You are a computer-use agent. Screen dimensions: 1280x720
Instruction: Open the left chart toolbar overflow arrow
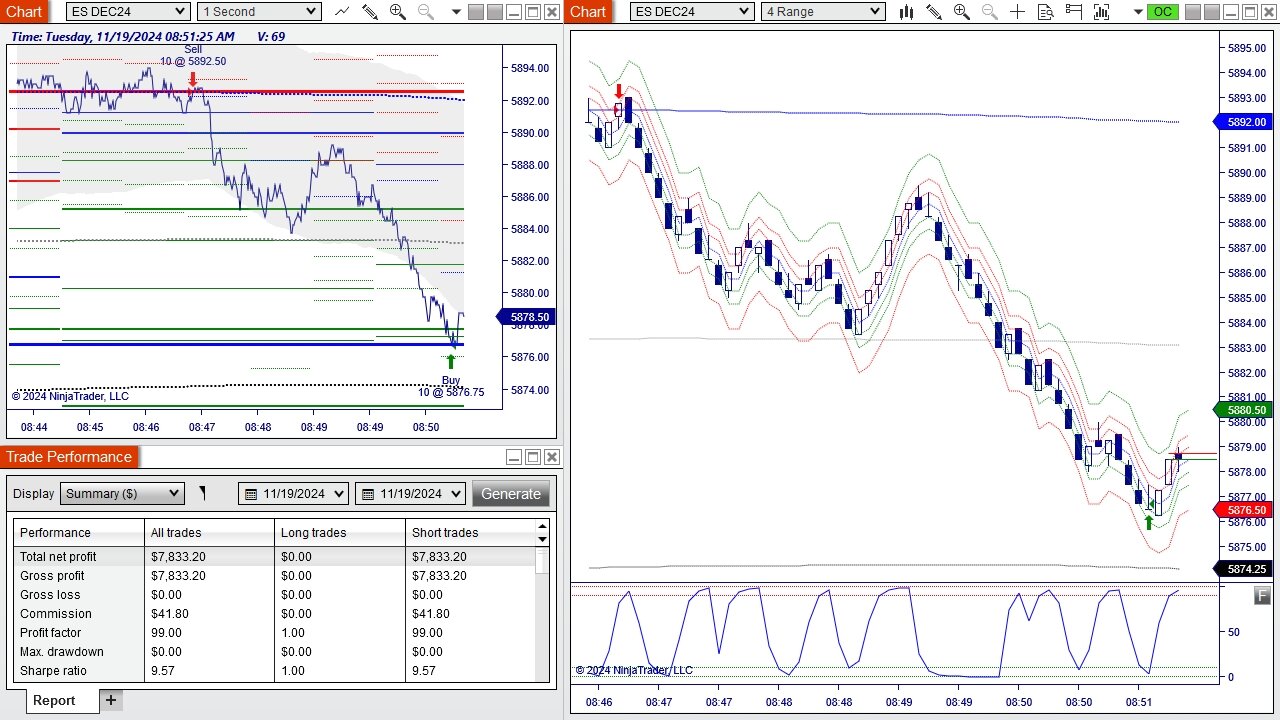(456, 12)
